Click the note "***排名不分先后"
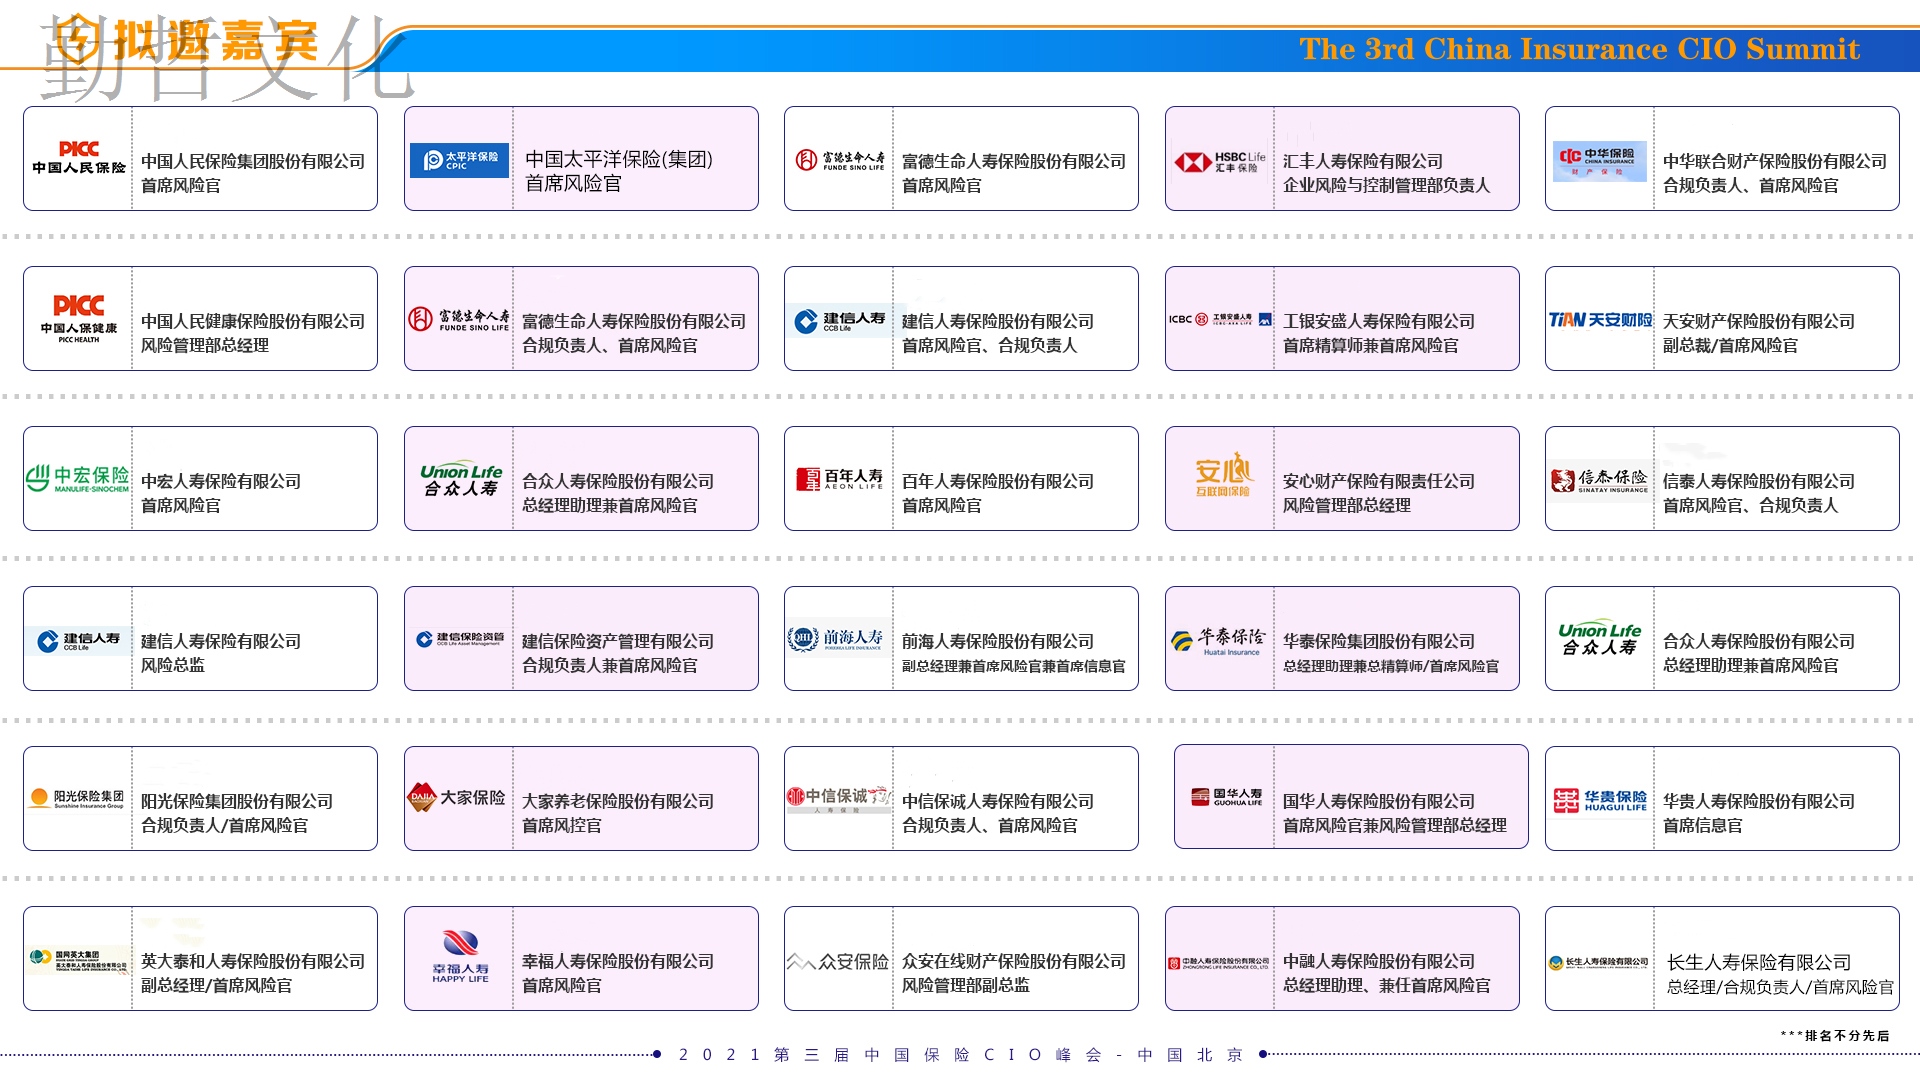Screen dimensions: 1920x1080 pos(1835,1035)
